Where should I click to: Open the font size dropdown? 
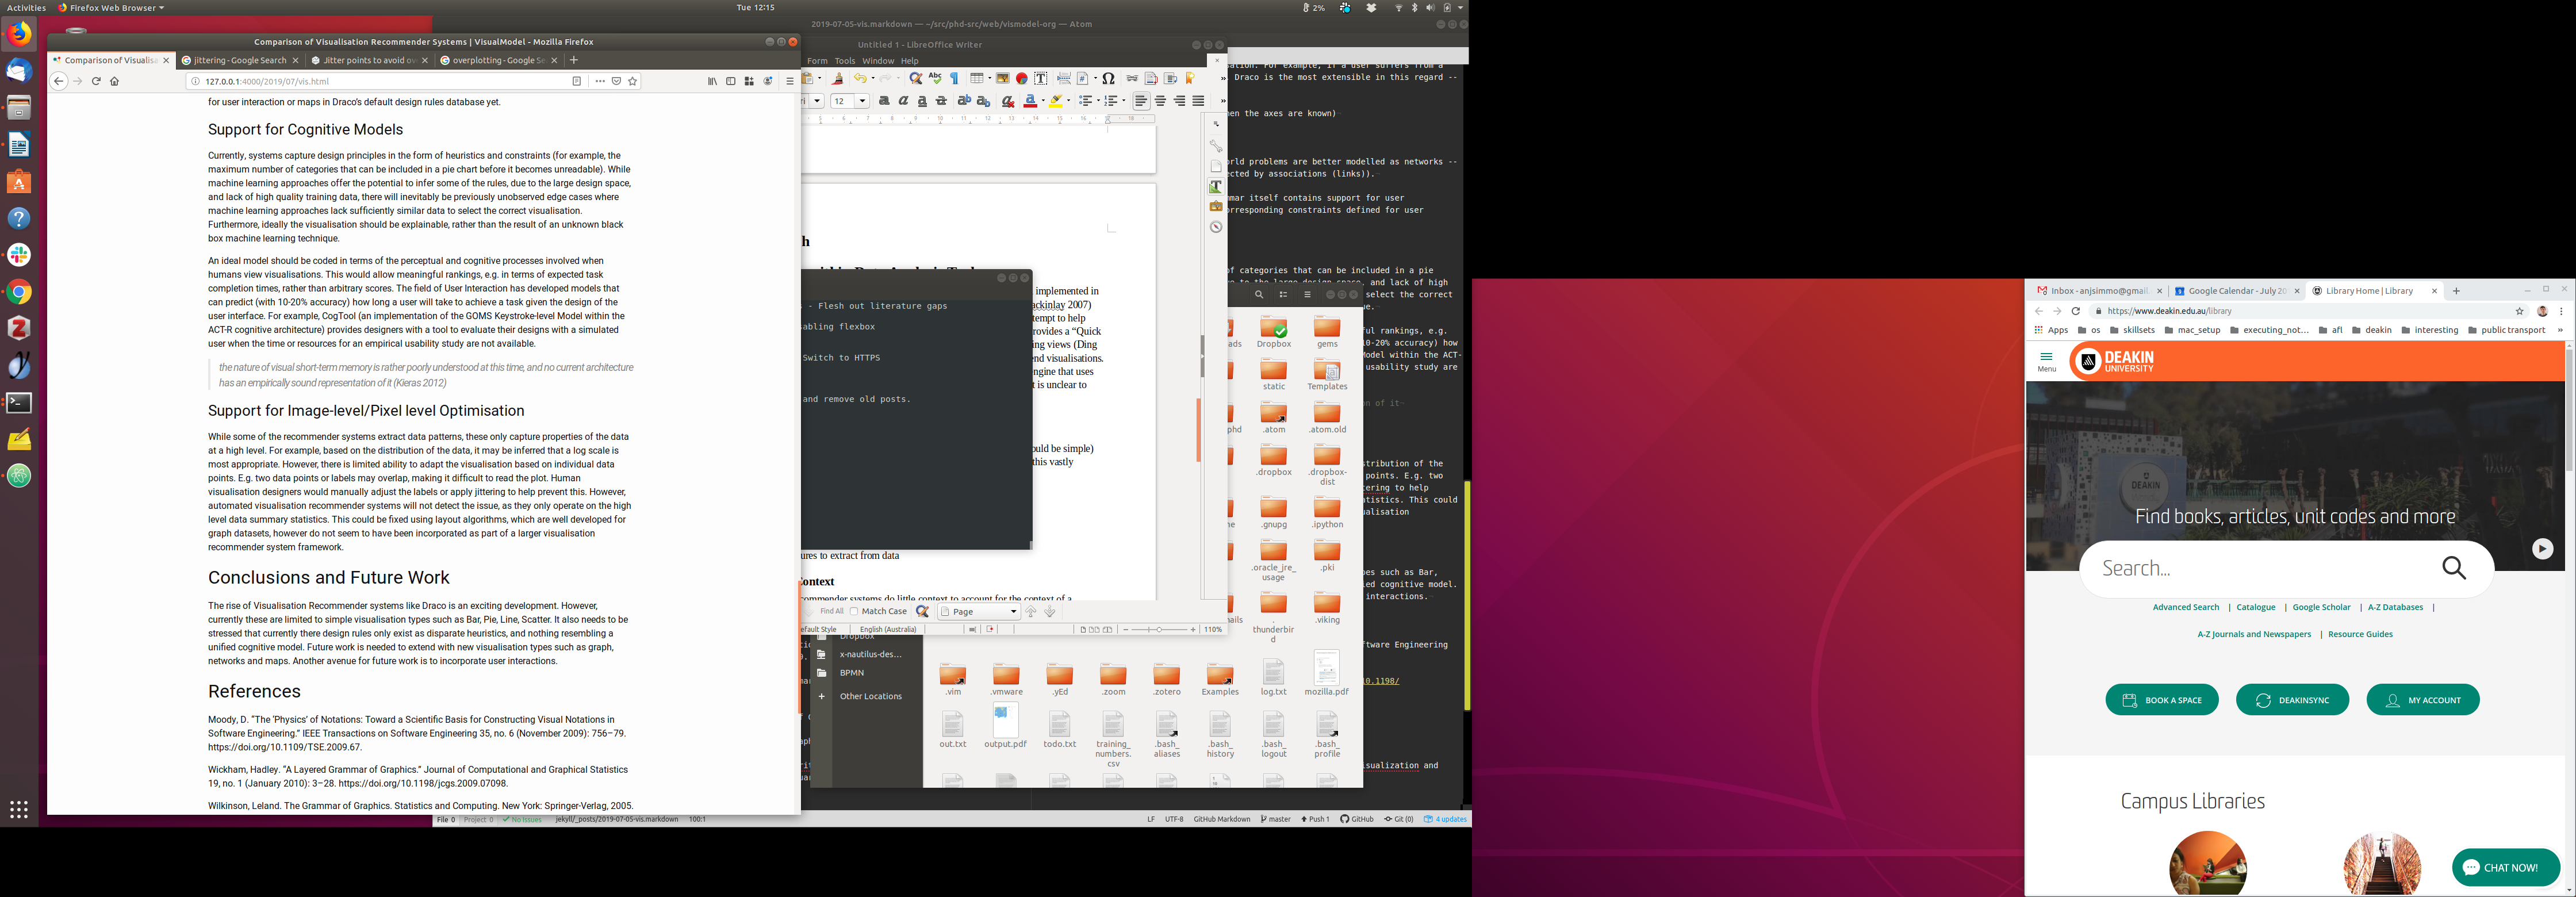[862, 101]
